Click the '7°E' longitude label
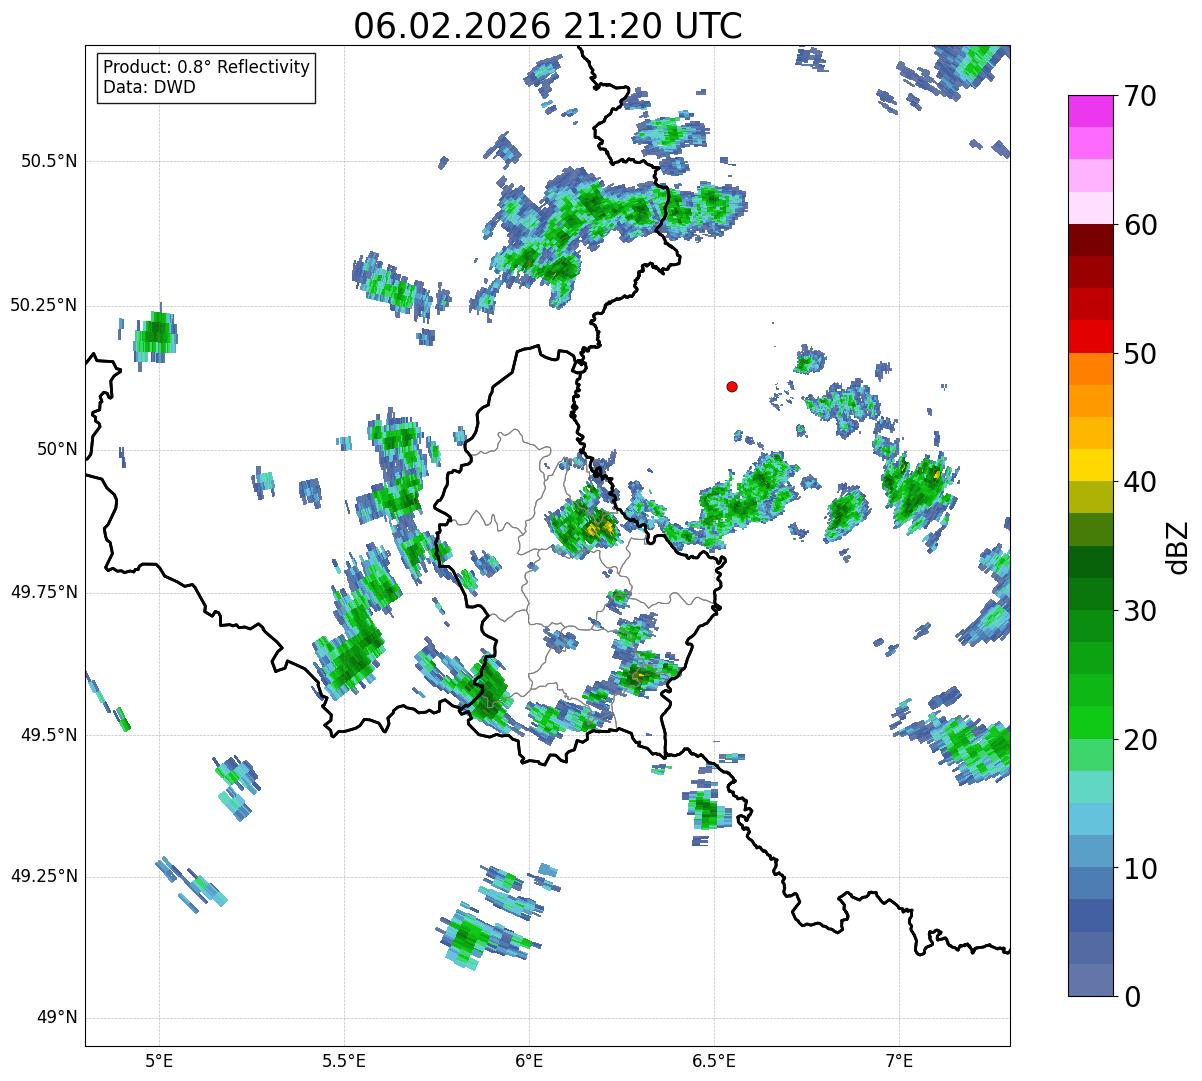 pyautogui.click(x=899, y=1060)
